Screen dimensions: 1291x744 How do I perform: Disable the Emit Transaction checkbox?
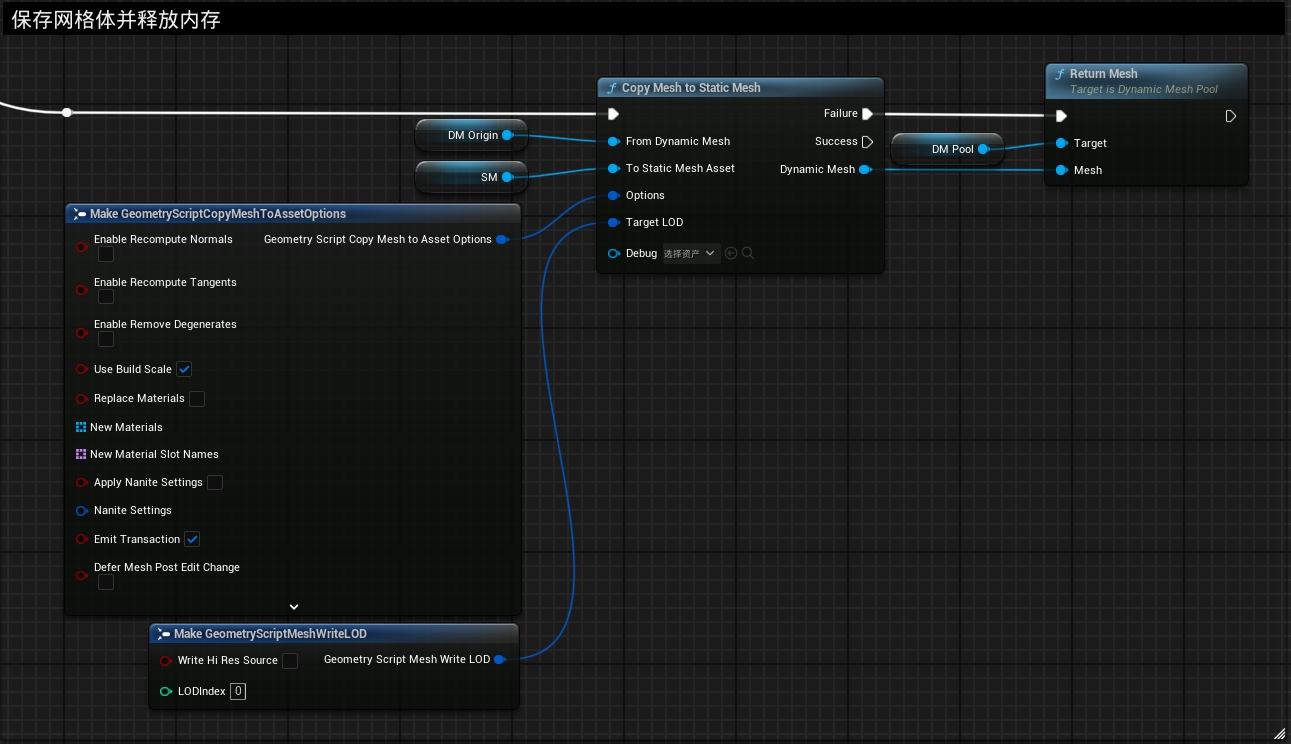(x=192, y=539)
